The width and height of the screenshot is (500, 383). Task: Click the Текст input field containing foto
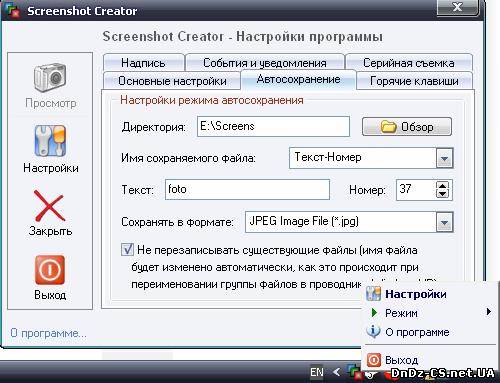click(247, 190)
